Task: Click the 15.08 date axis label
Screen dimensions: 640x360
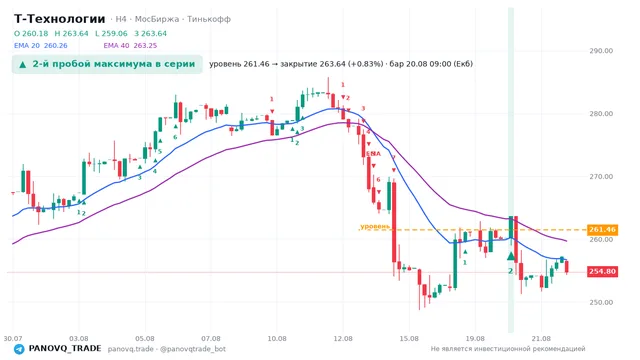Action: coord(409,338)
